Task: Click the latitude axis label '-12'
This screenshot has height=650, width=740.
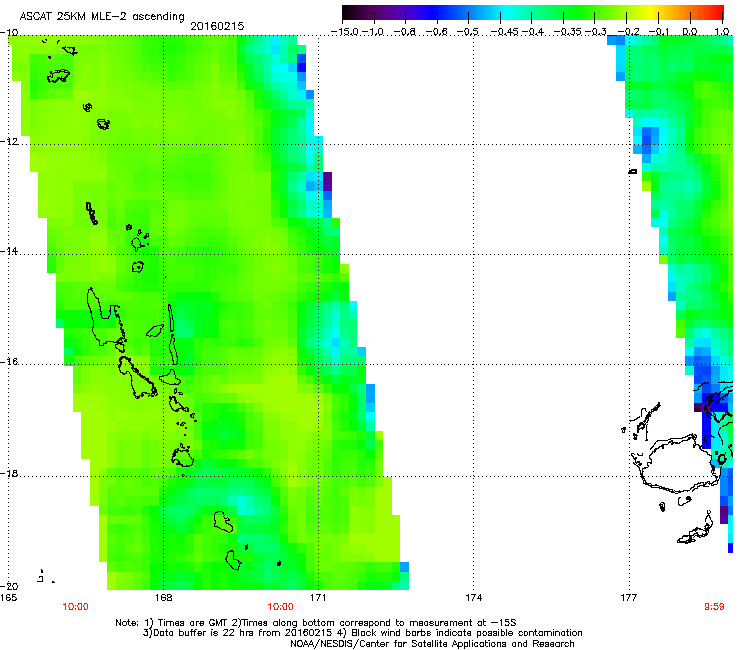Action: coord(9,142)
